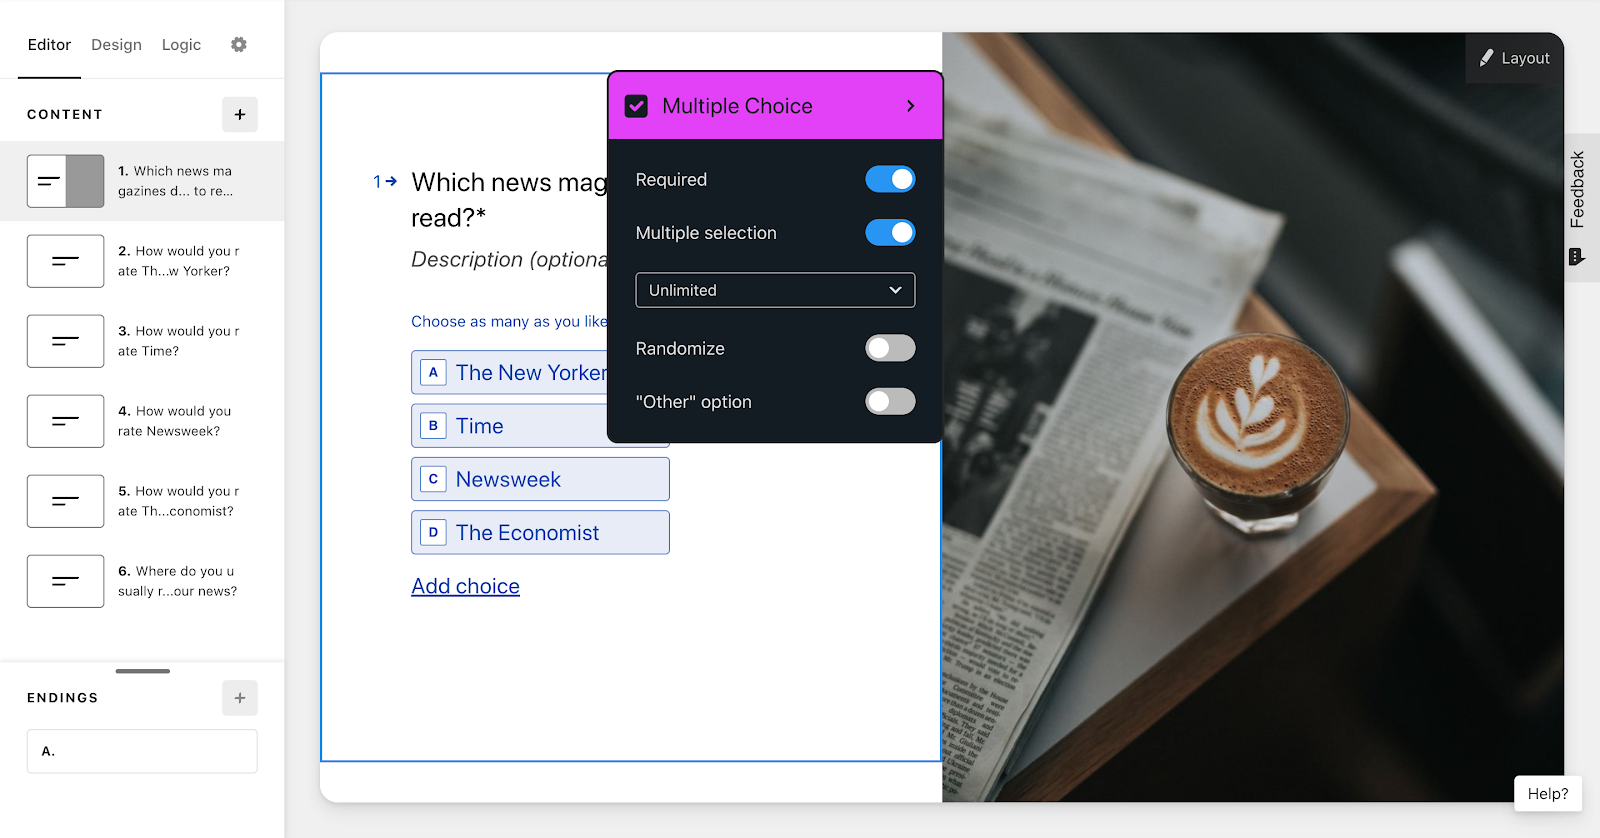This screenshot has width=1600, height=838.
Task: Enable the Randomize switch
Action: pos(890,348)
